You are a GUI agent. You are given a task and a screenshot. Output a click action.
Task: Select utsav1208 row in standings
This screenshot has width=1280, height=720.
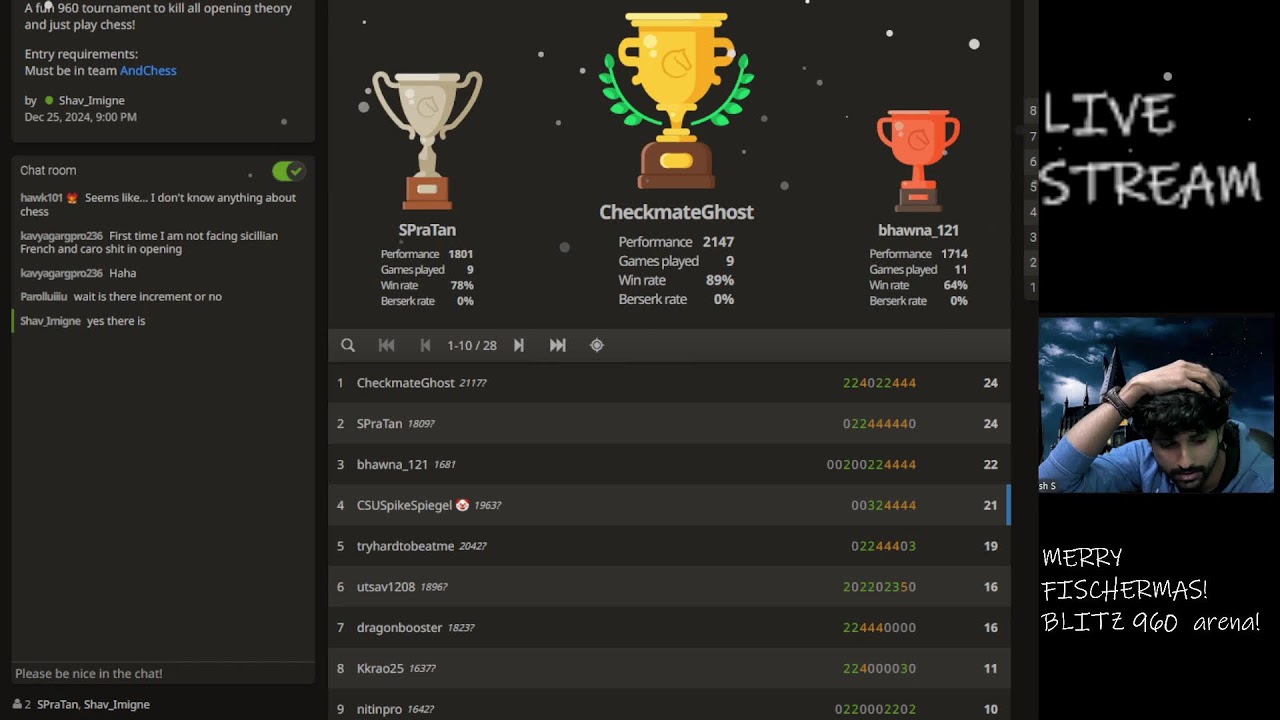point(669,587)
